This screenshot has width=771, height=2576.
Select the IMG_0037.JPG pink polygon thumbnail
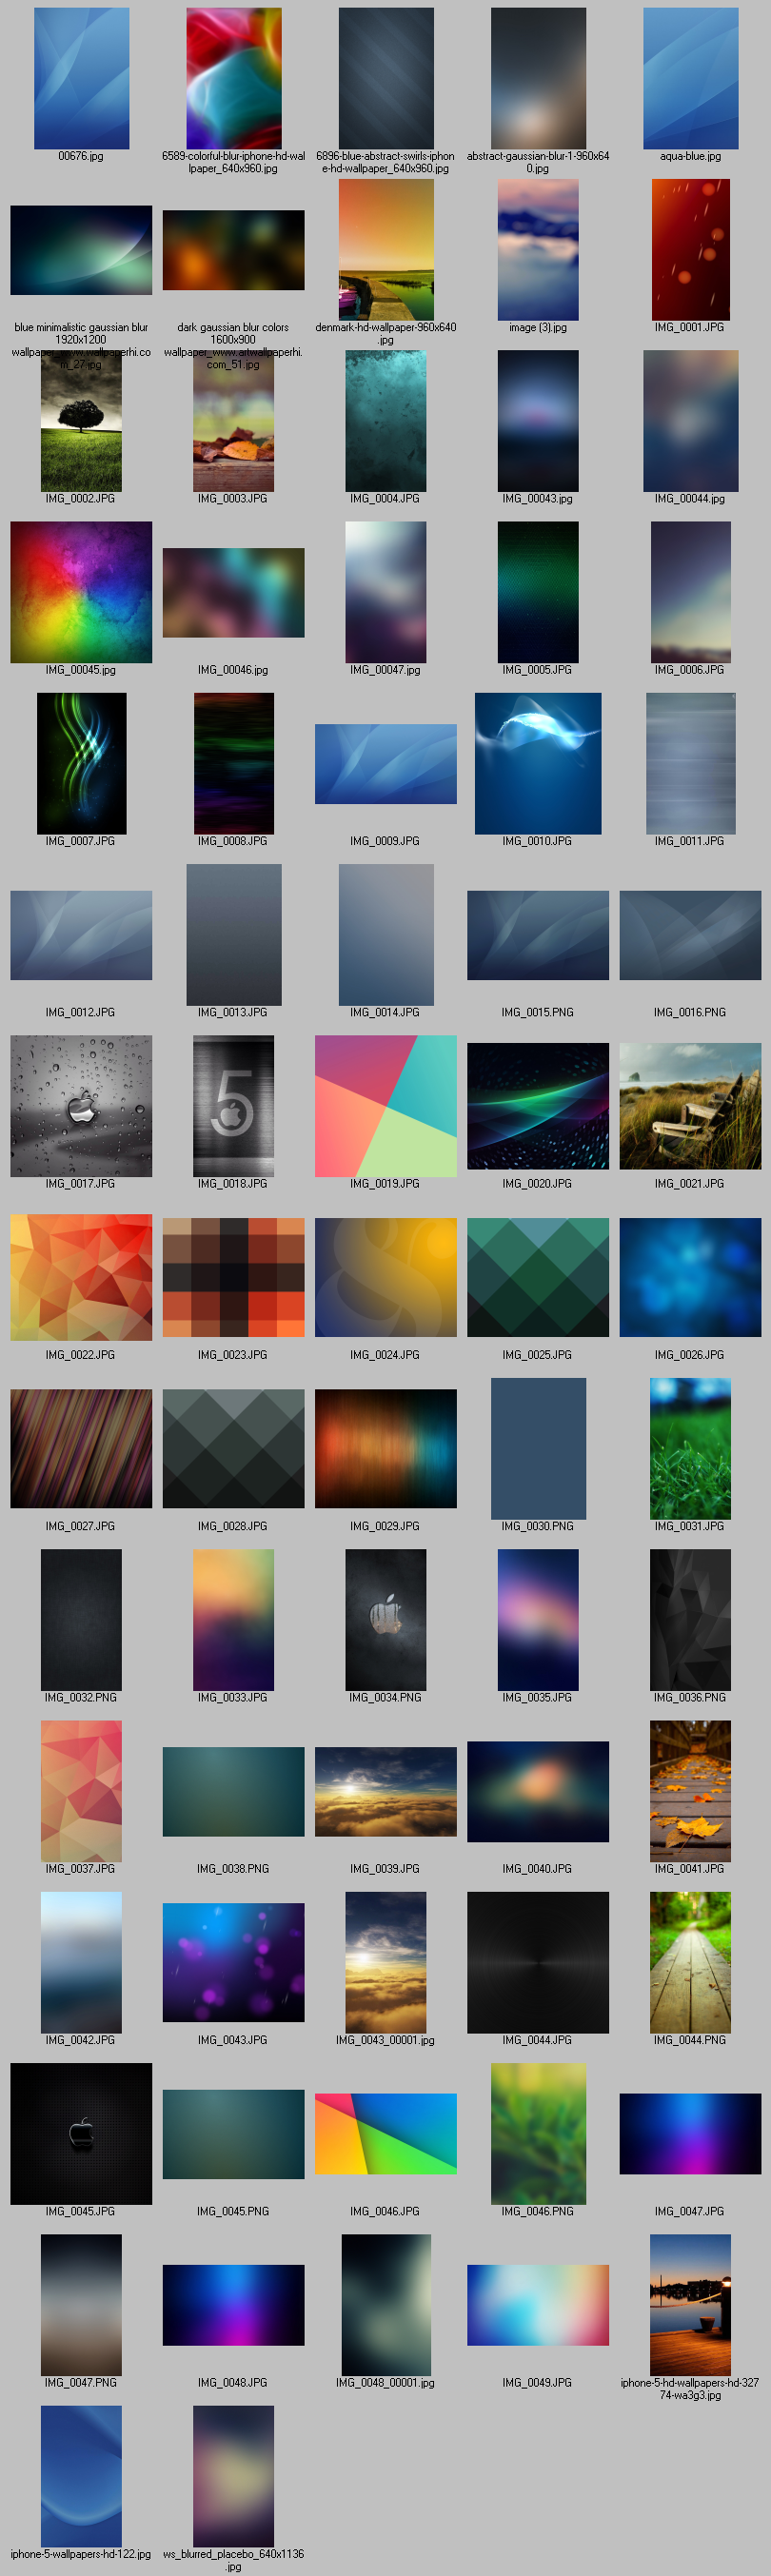point(81,1791)
